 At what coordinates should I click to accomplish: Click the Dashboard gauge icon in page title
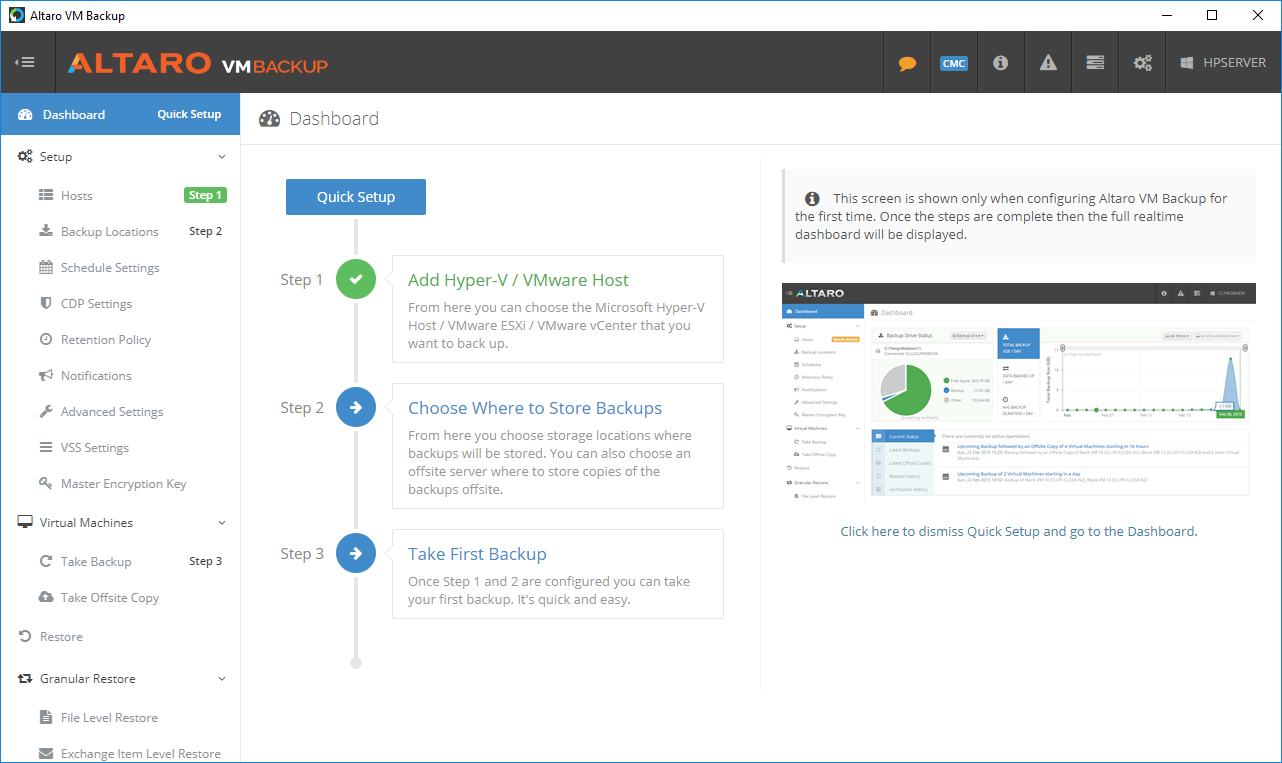tap(270, 119)
